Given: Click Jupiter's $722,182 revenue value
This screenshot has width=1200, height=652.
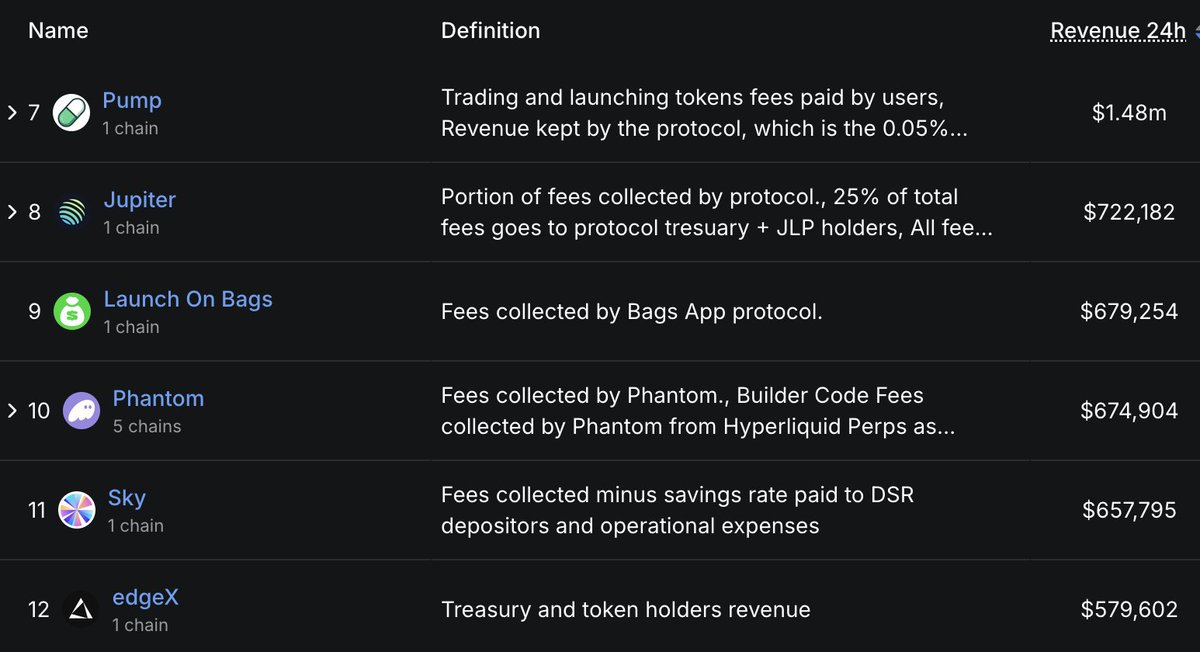Looking at the screenshot, I should pos(1129,212).
